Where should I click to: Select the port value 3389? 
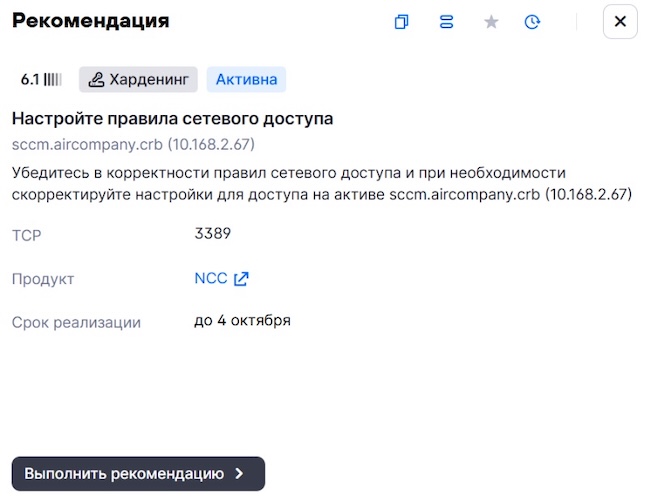click(x=212, y=234)
